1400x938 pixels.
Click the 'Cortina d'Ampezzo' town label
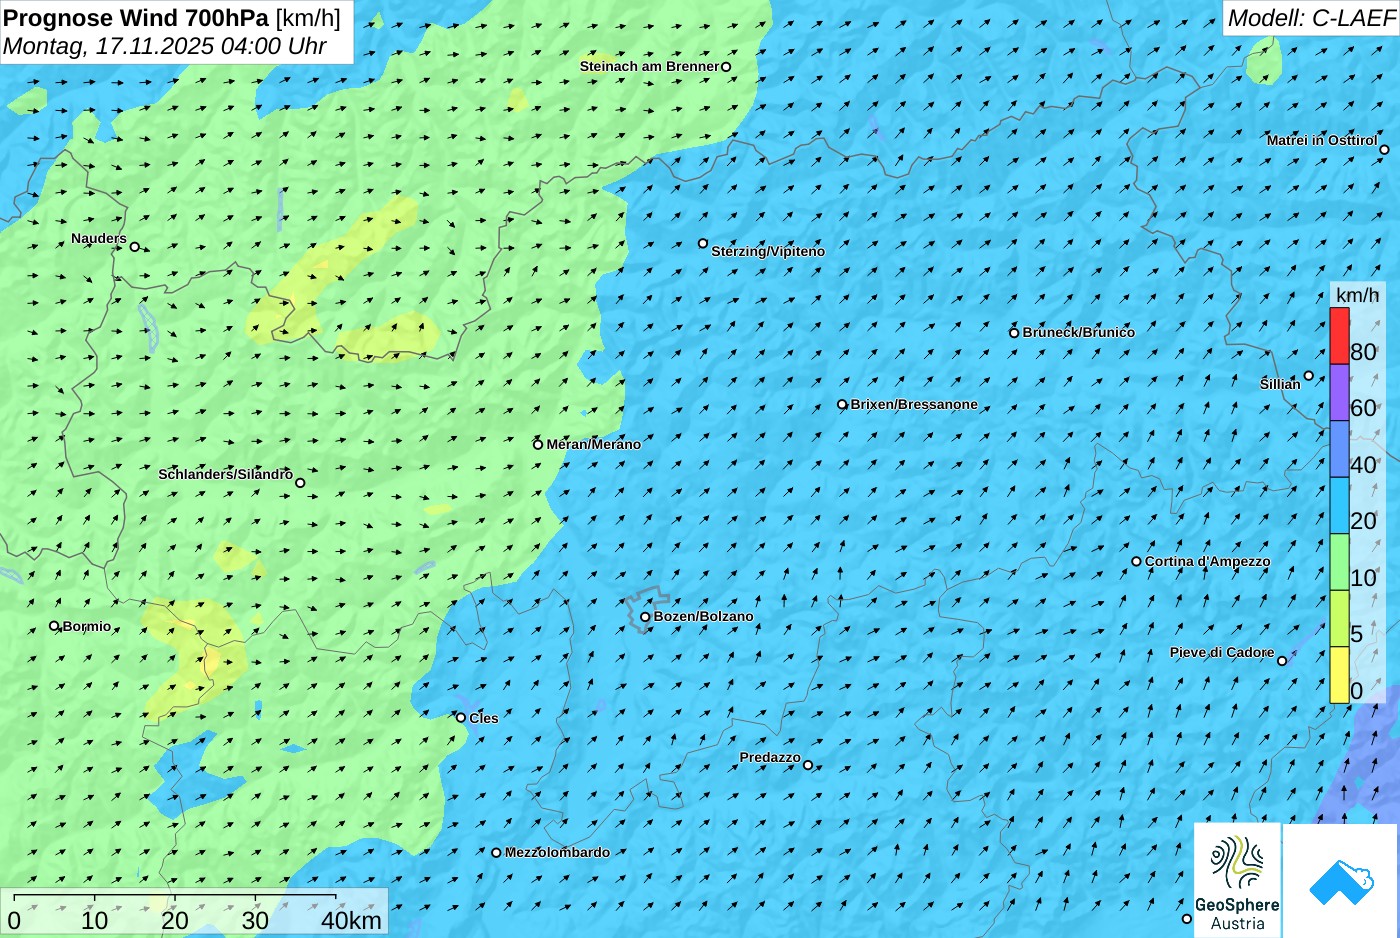pyautogui.click(x=1207, y=562)
